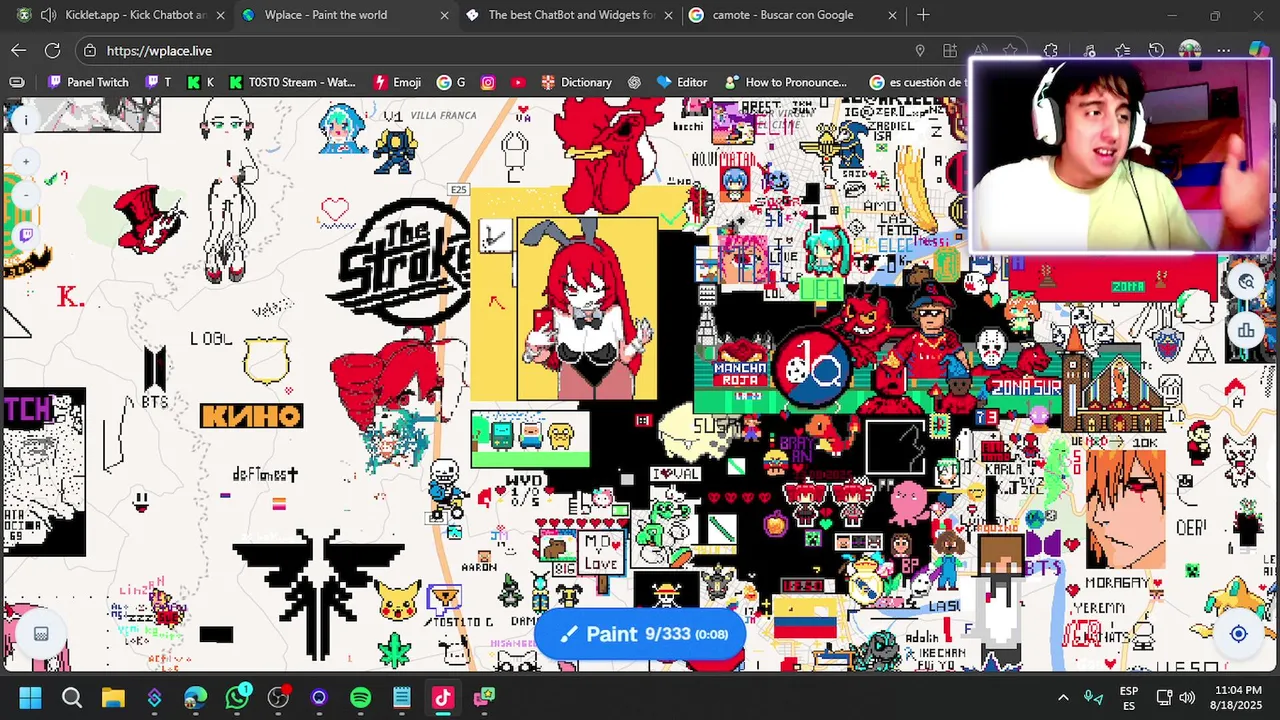Close the camote Google tab

coord(893,15)
